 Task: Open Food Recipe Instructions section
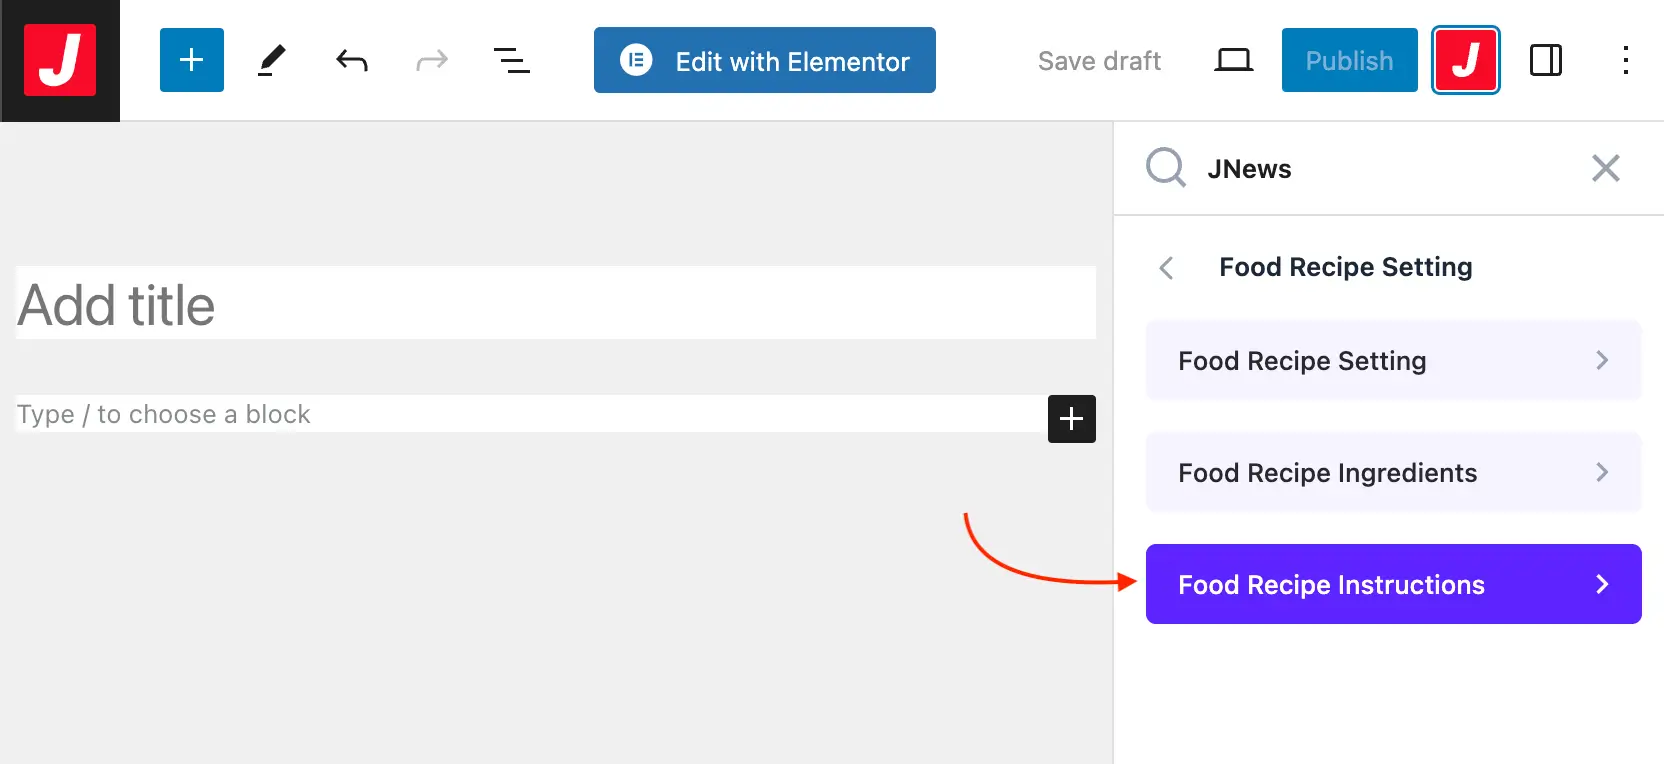tap(1393, 585)
